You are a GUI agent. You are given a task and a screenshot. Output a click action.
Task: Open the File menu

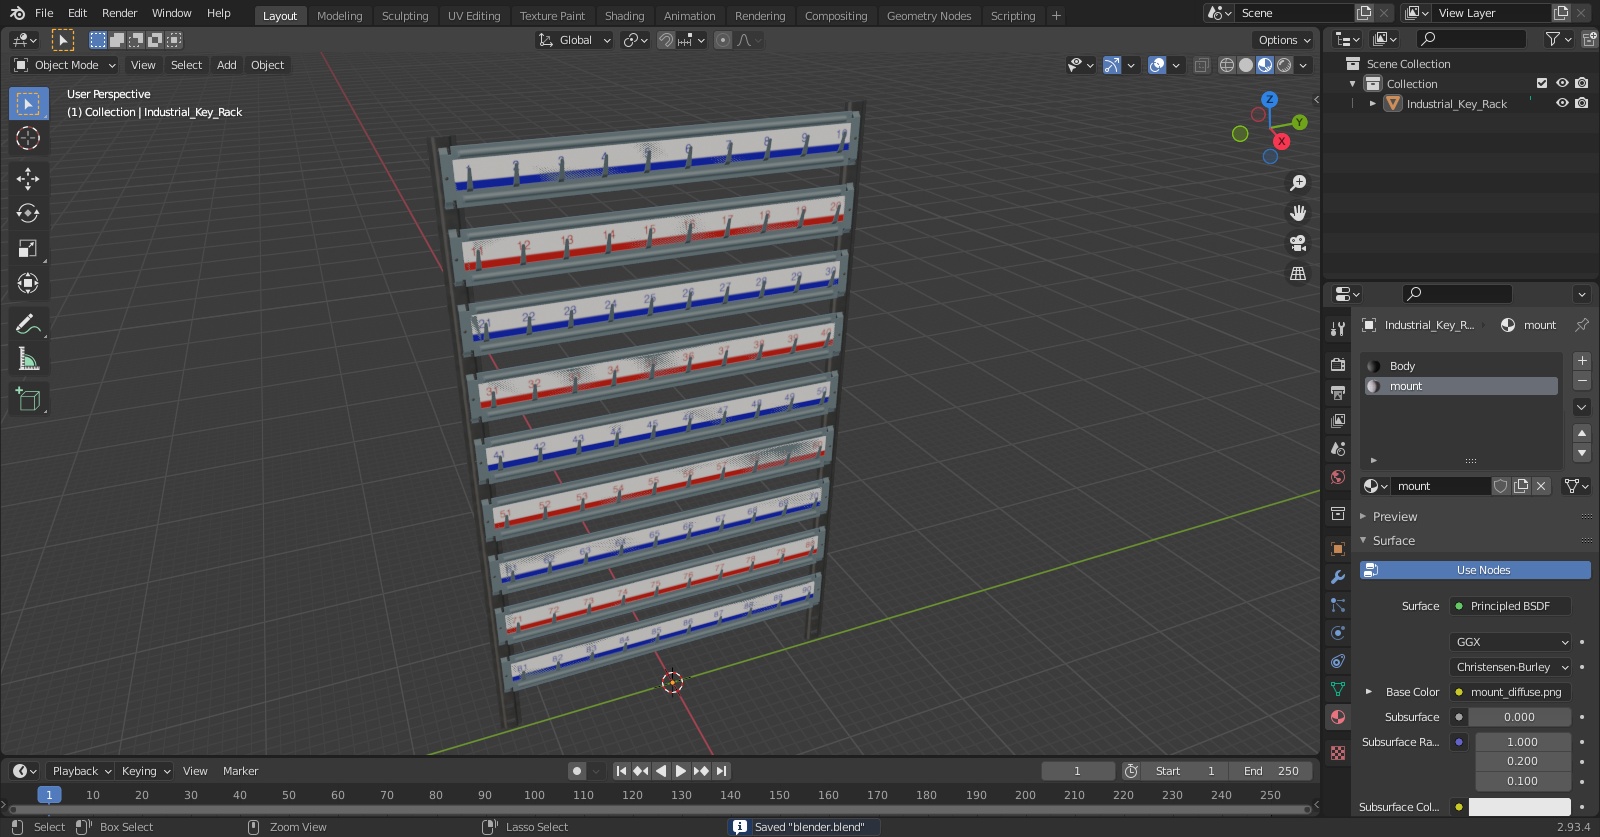(44, 13)
